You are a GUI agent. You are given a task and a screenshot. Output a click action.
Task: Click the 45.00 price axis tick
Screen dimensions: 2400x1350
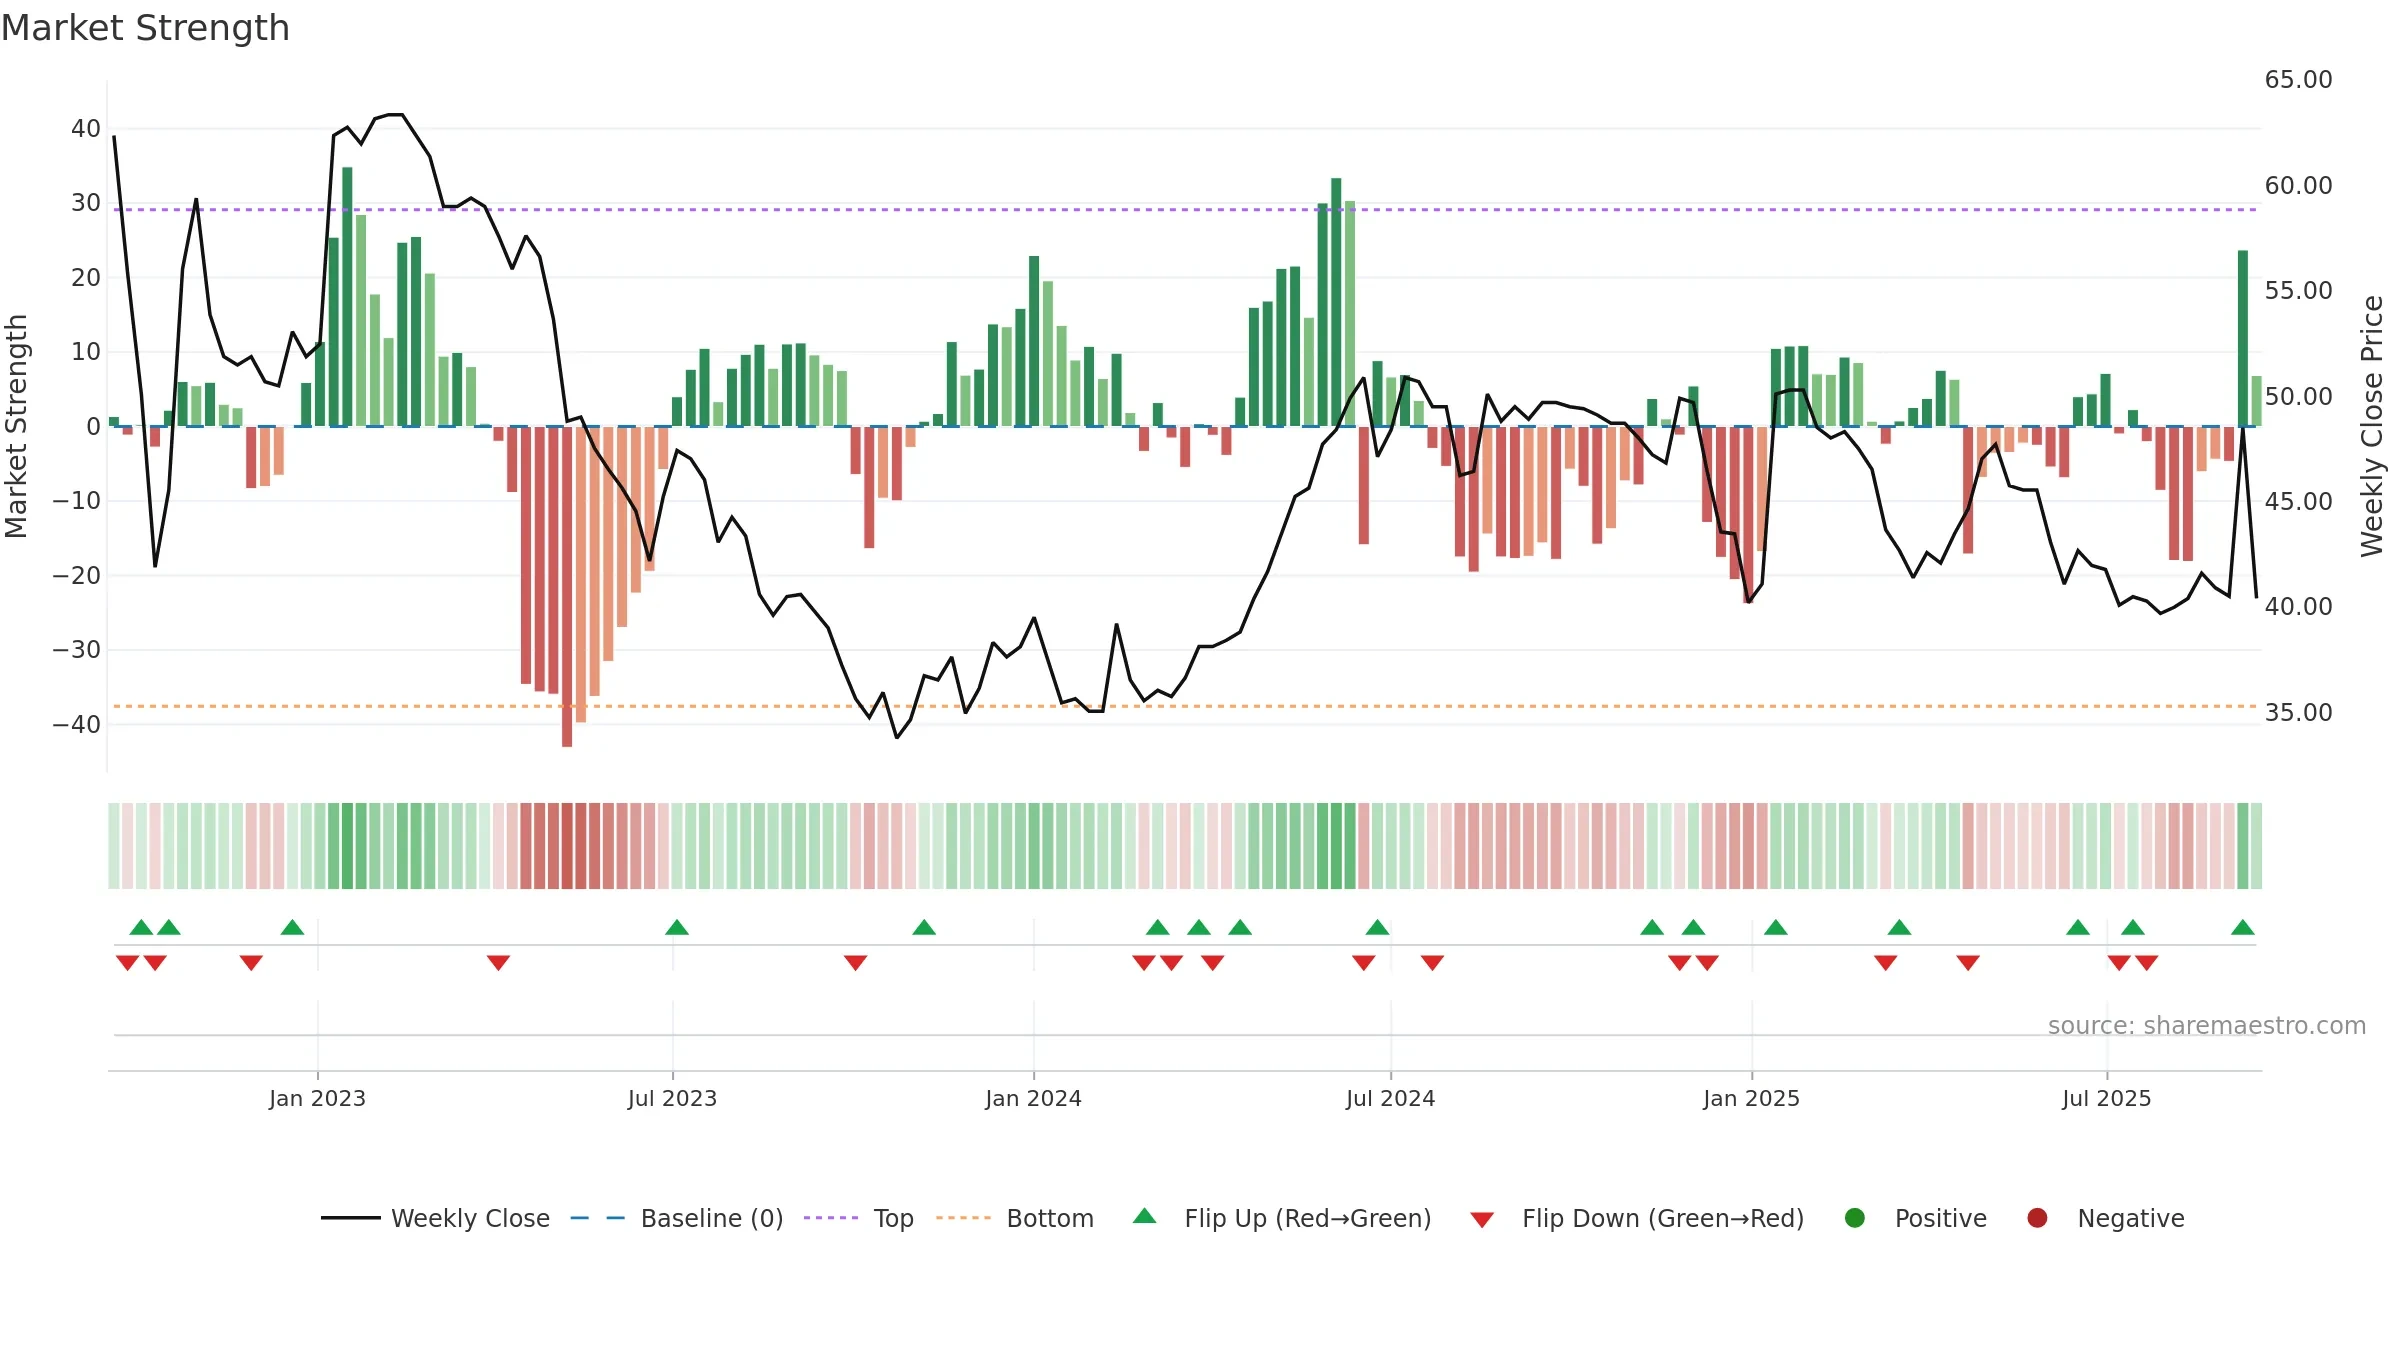pyautogui.click(x=2298, y=501)
